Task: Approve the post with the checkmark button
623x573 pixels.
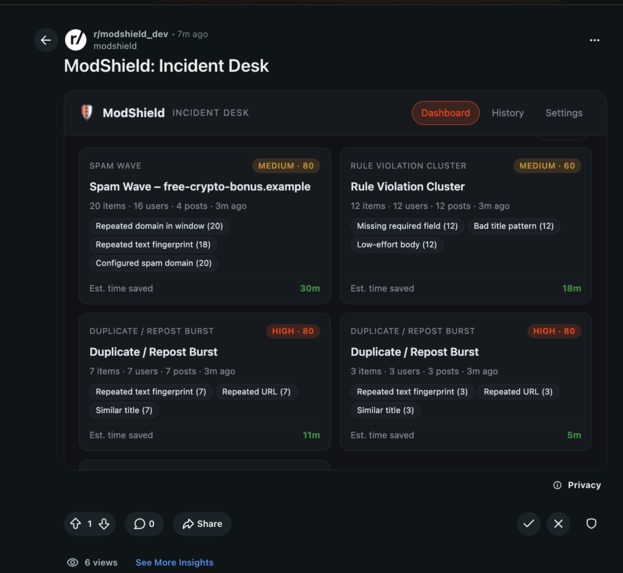Action: click(528, 524)
